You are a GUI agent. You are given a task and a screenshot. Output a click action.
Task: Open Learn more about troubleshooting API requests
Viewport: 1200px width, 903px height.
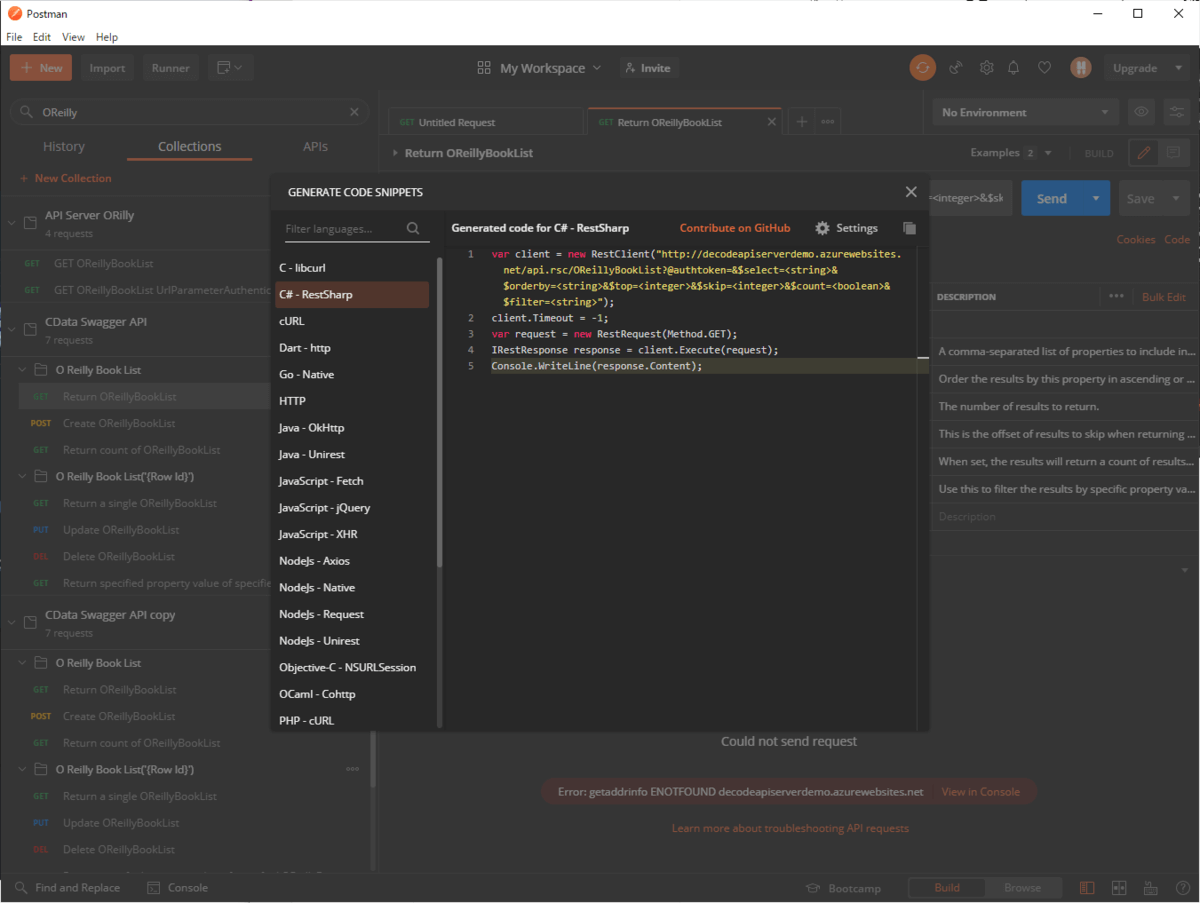point(790,828)
